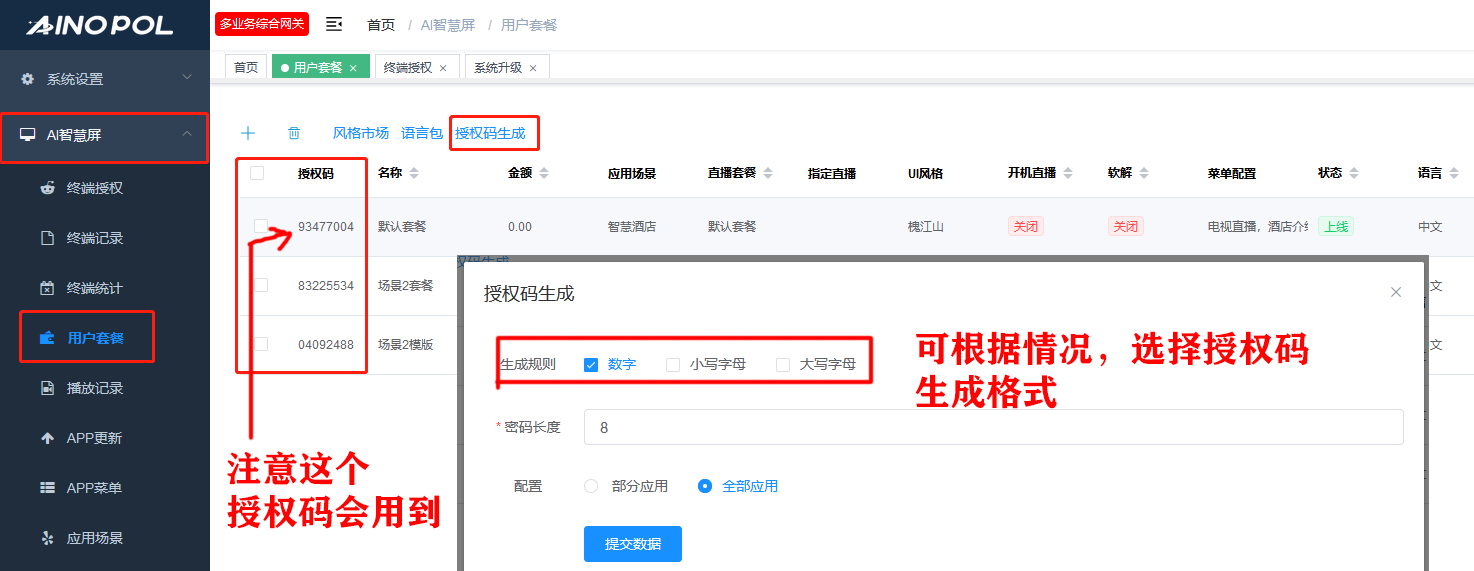Select the 部分应用 radio option
The image size is (1474, 571).
[x=591, y=486]
